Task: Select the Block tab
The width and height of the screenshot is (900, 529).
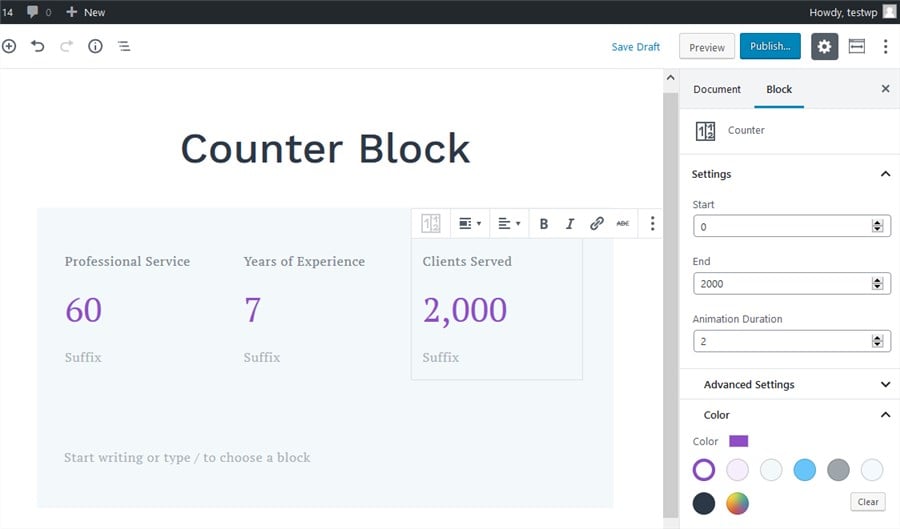Action: [x=779, y=89]
